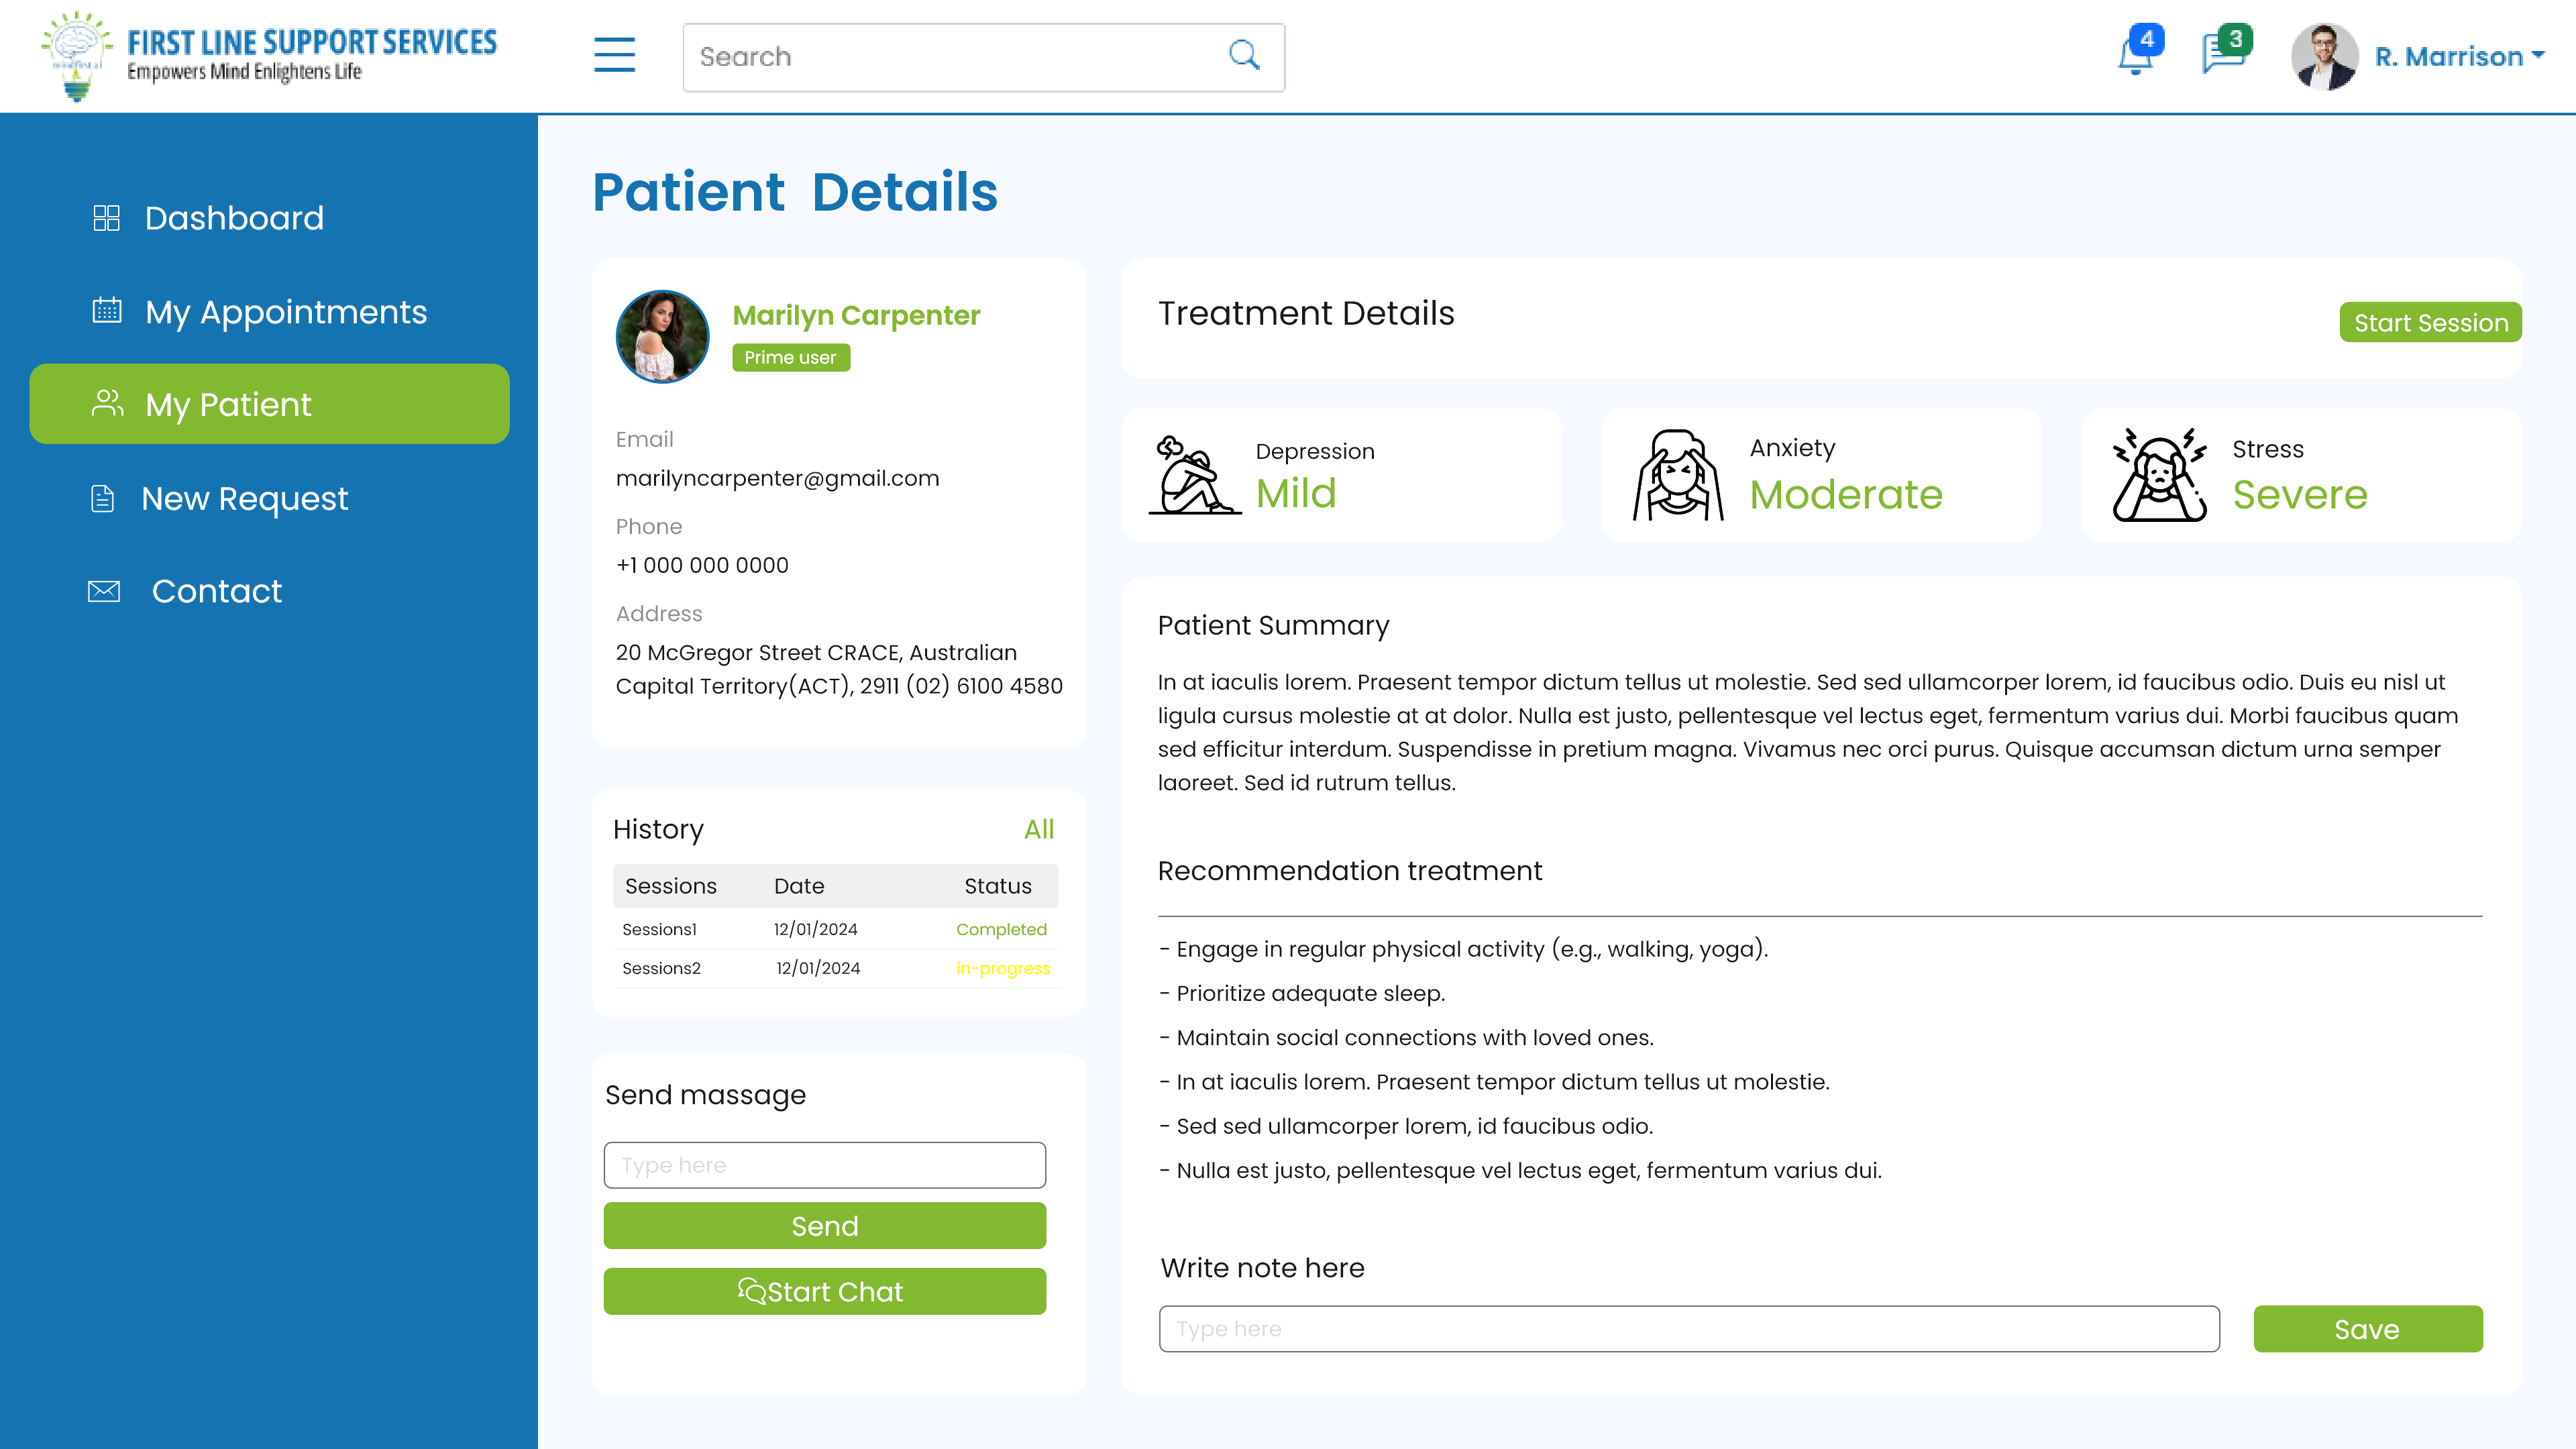
Task: Click the search magnifier icon
Action: [x=1244, y=55]
